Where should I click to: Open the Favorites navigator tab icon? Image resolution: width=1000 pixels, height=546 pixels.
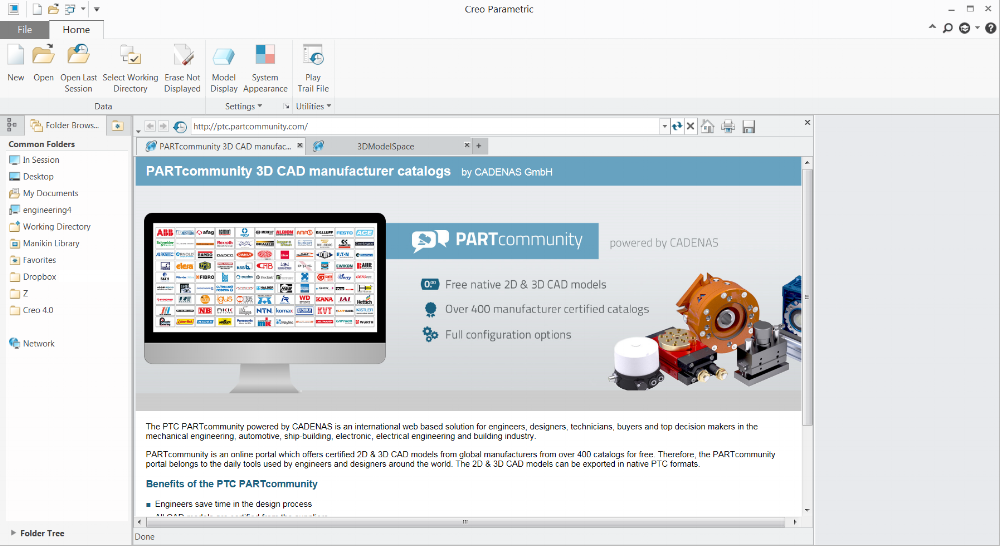point(117,125)
